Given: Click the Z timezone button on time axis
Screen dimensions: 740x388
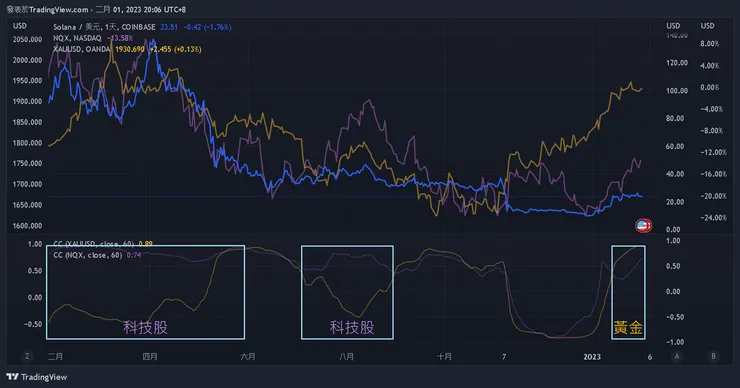Looking at the screenshot, I should 27,356.
